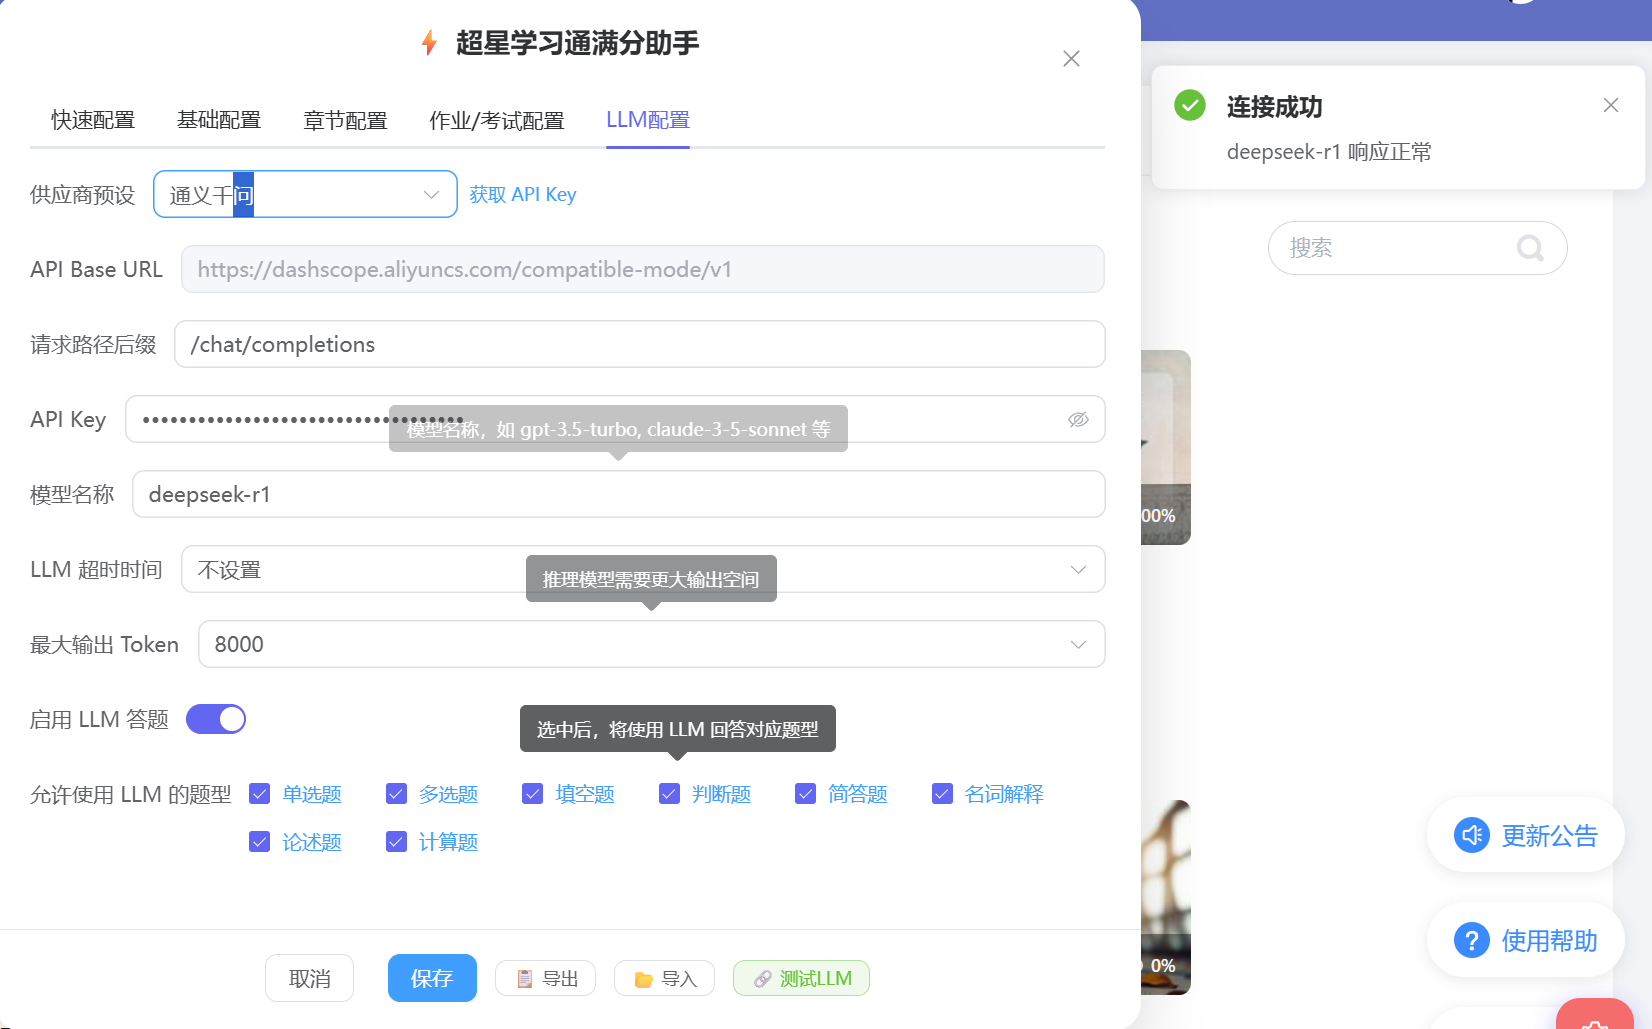Click the 使用帮助 button label
The height and width of the screenshot is (1029, 1652).
coord(1550,940)
